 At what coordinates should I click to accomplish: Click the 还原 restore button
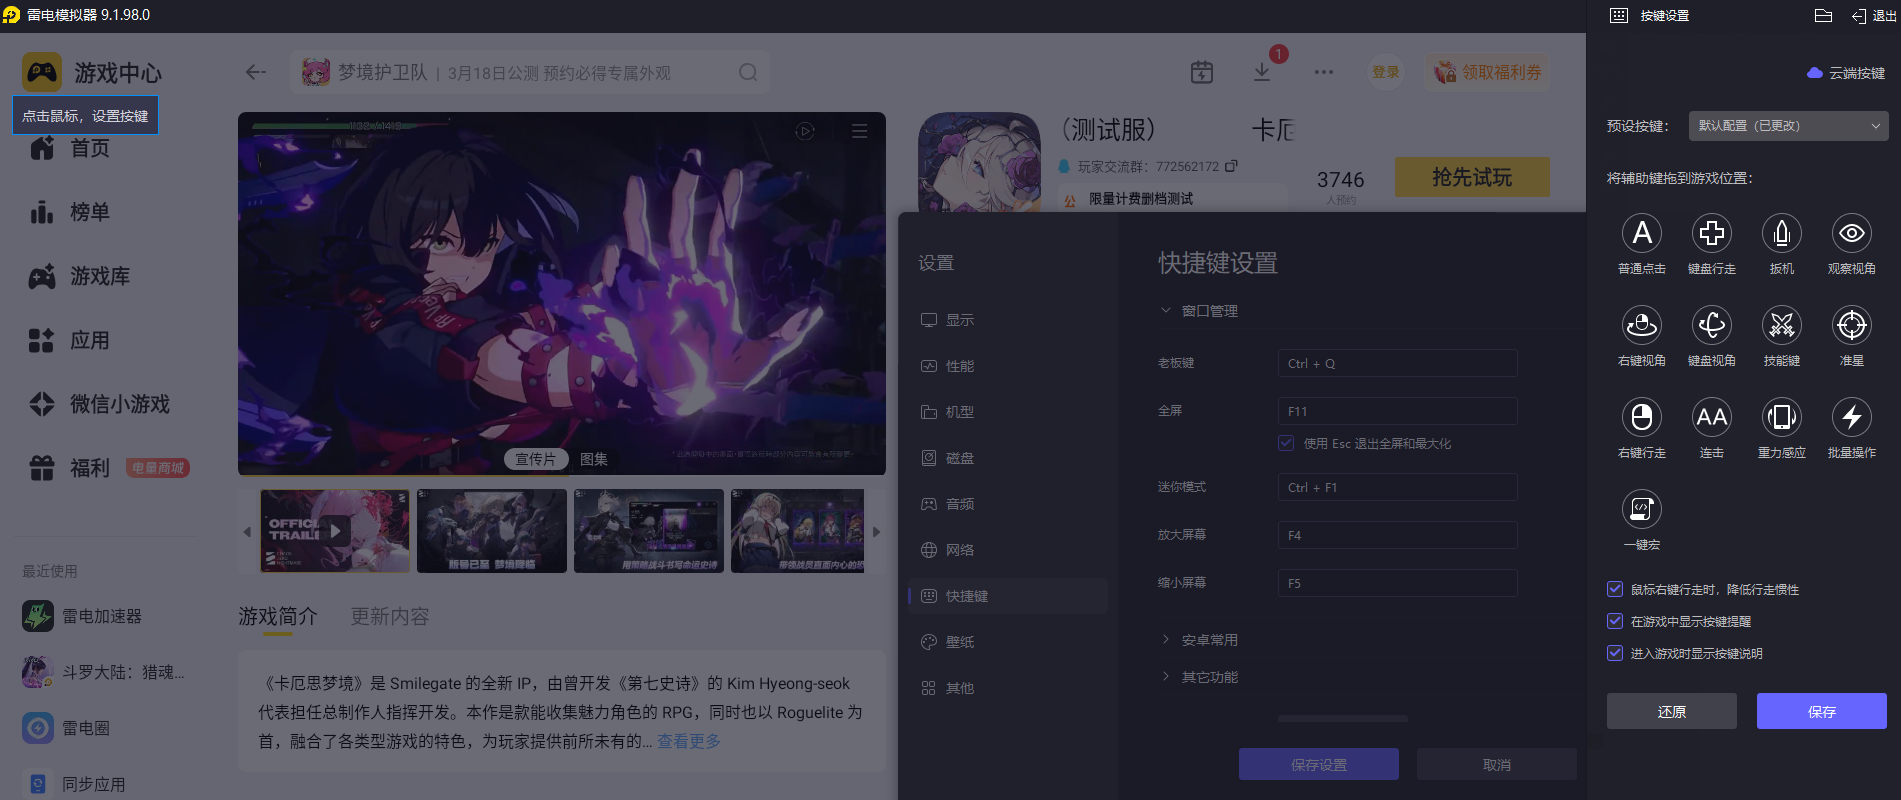[x=1671, y=712]
